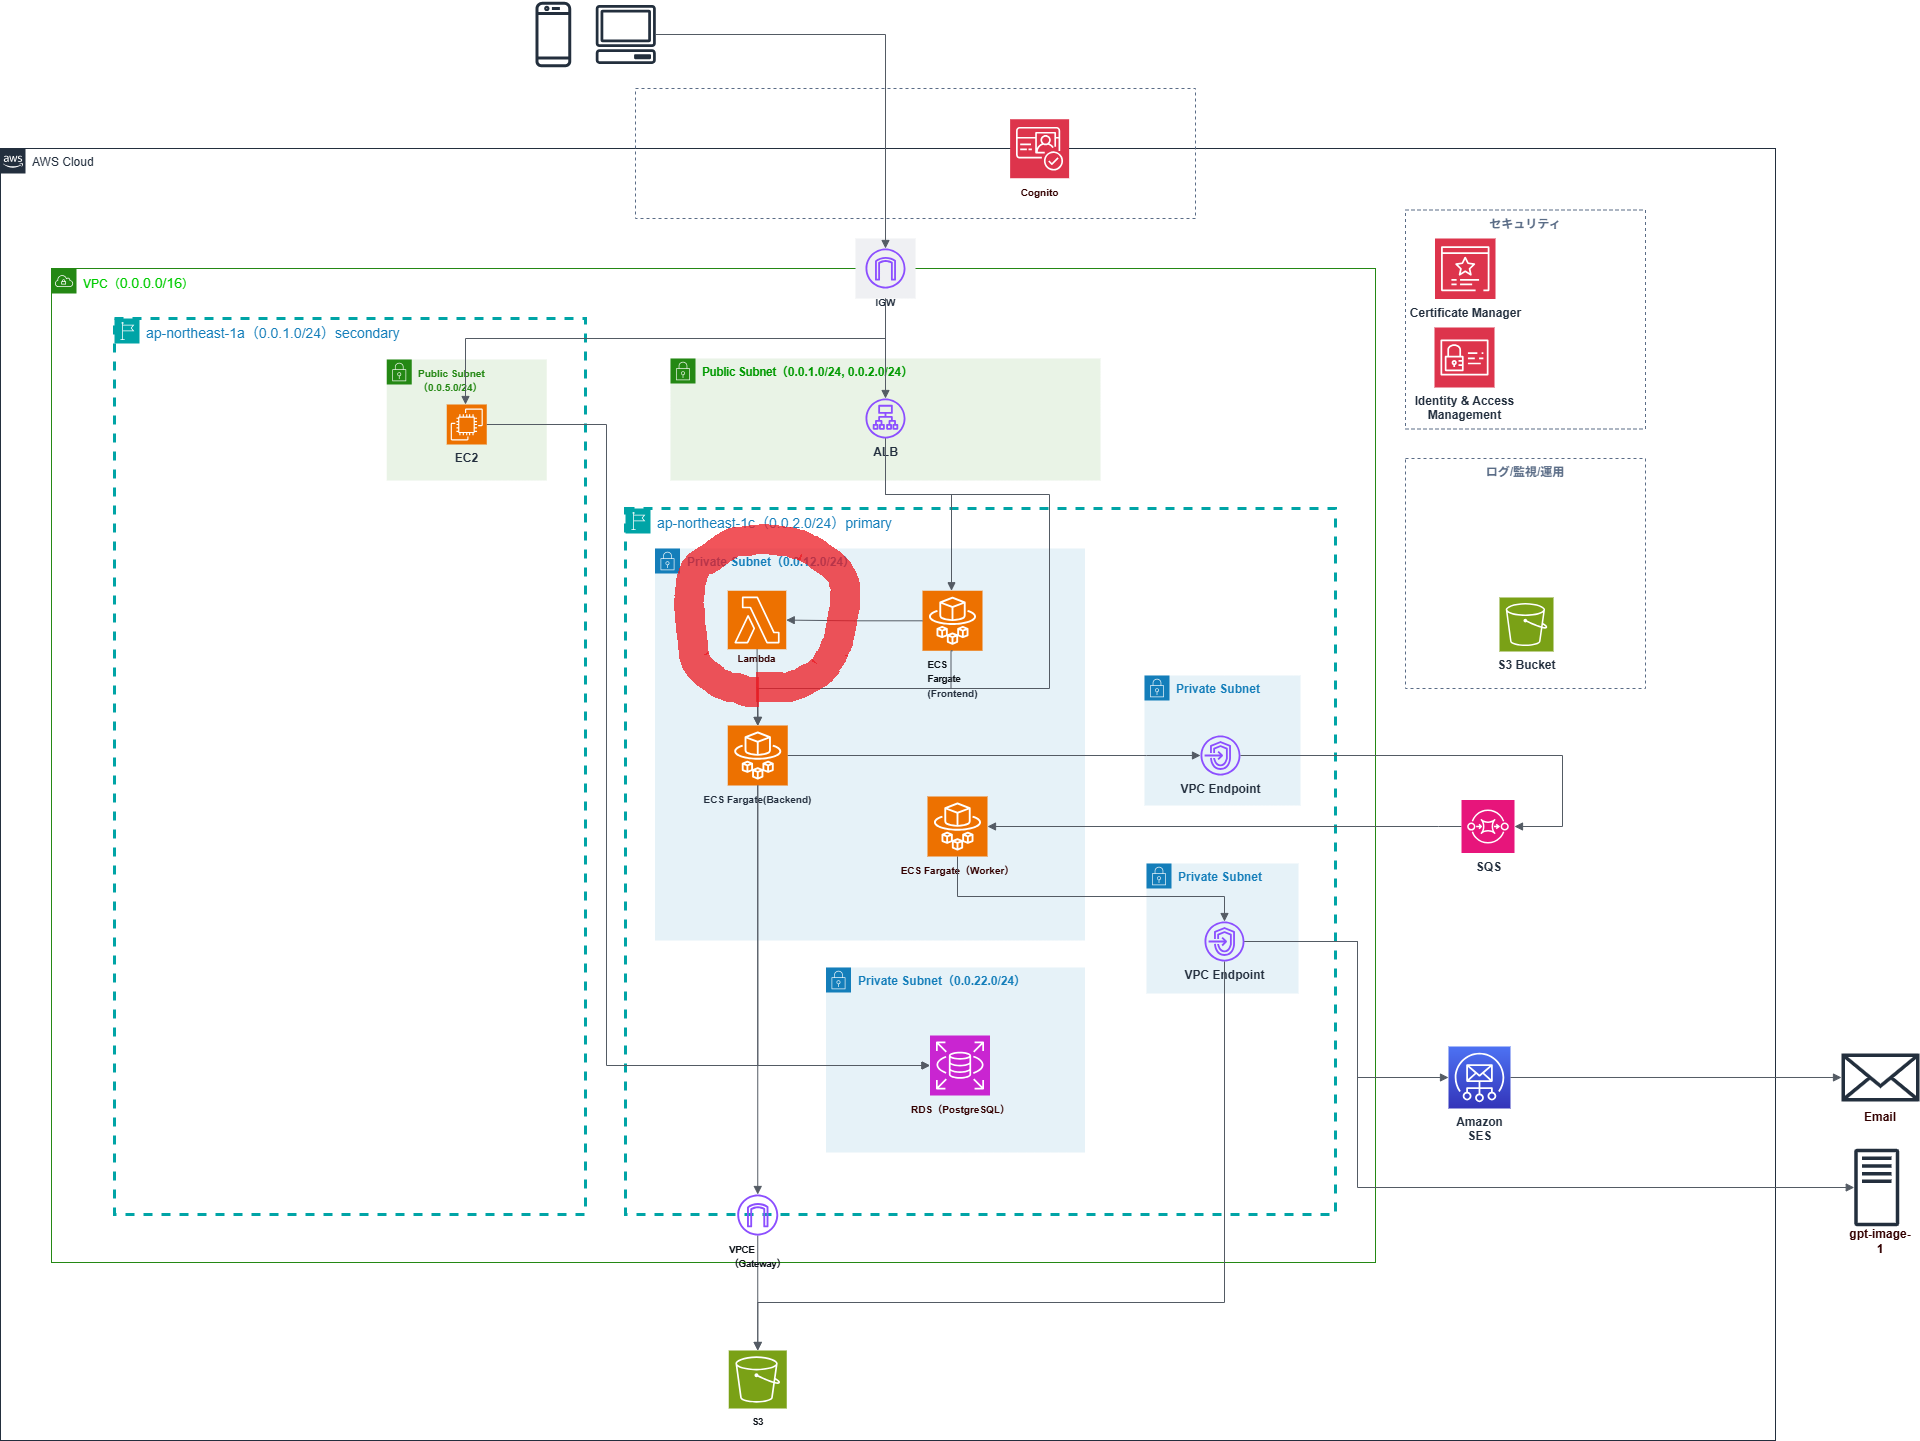Select the SQS queue icon
Screen dimensions: 1920x1441
coord(1487,827)
